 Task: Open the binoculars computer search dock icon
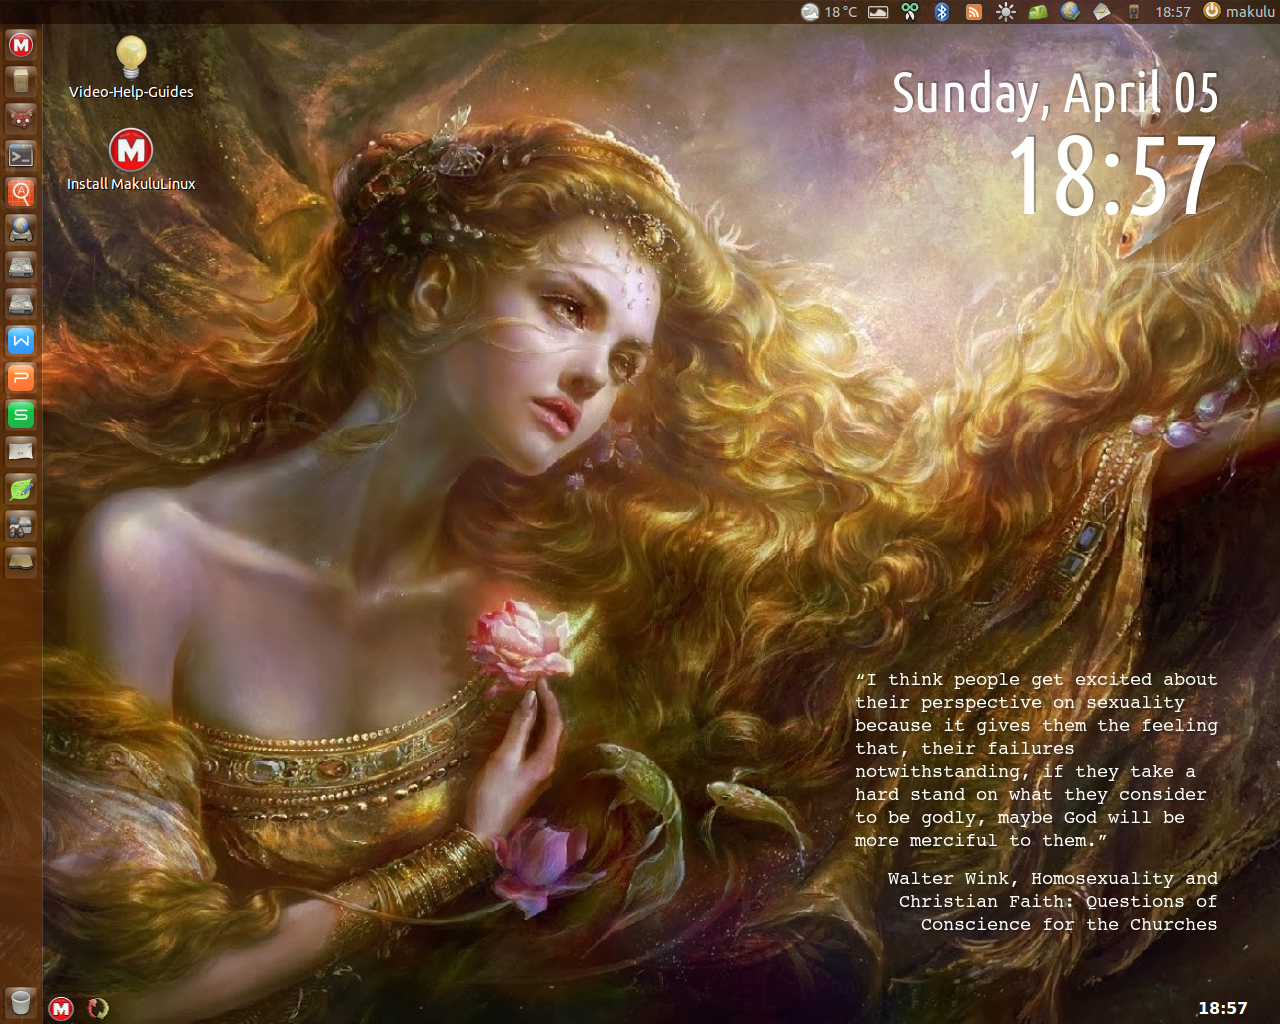coord(21,526)
